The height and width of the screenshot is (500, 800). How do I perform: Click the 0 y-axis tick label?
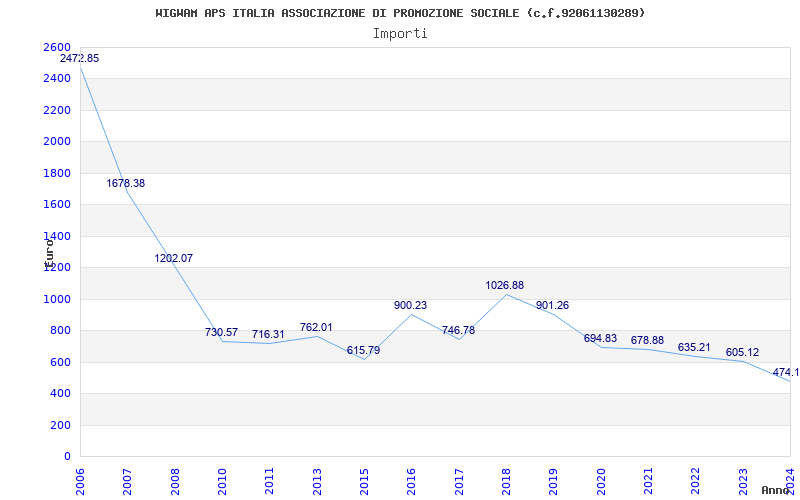pyautogui.click(x=67, y=457)
